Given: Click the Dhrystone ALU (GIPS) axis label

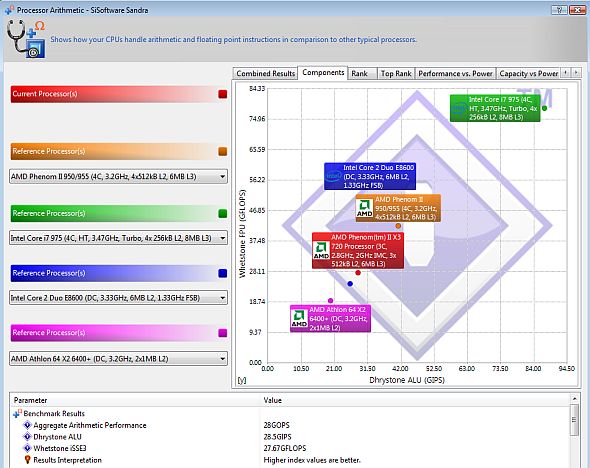Looking at the screenshot, I should [407, 380].
